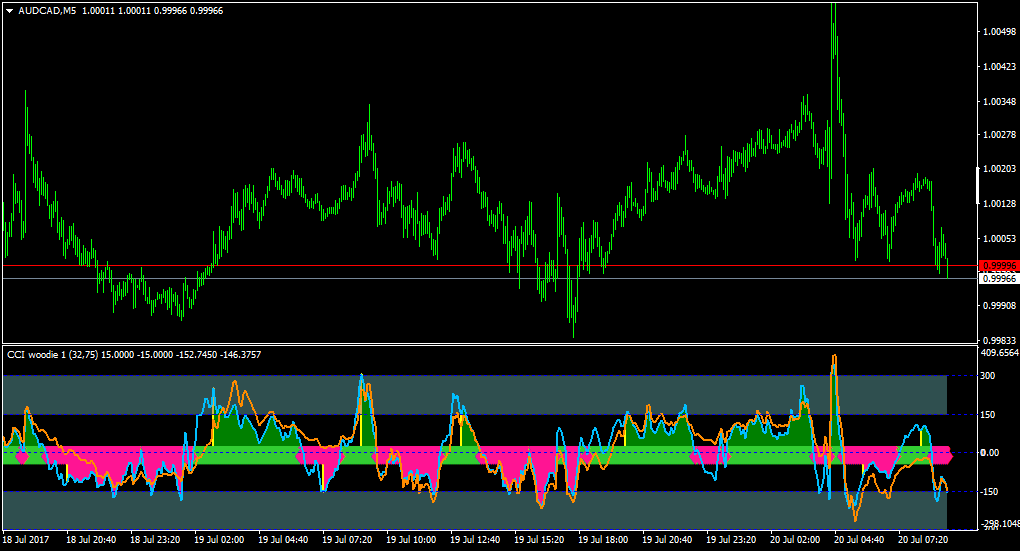Select the 1.00498 price axis label

click(x=1000, y=32)
